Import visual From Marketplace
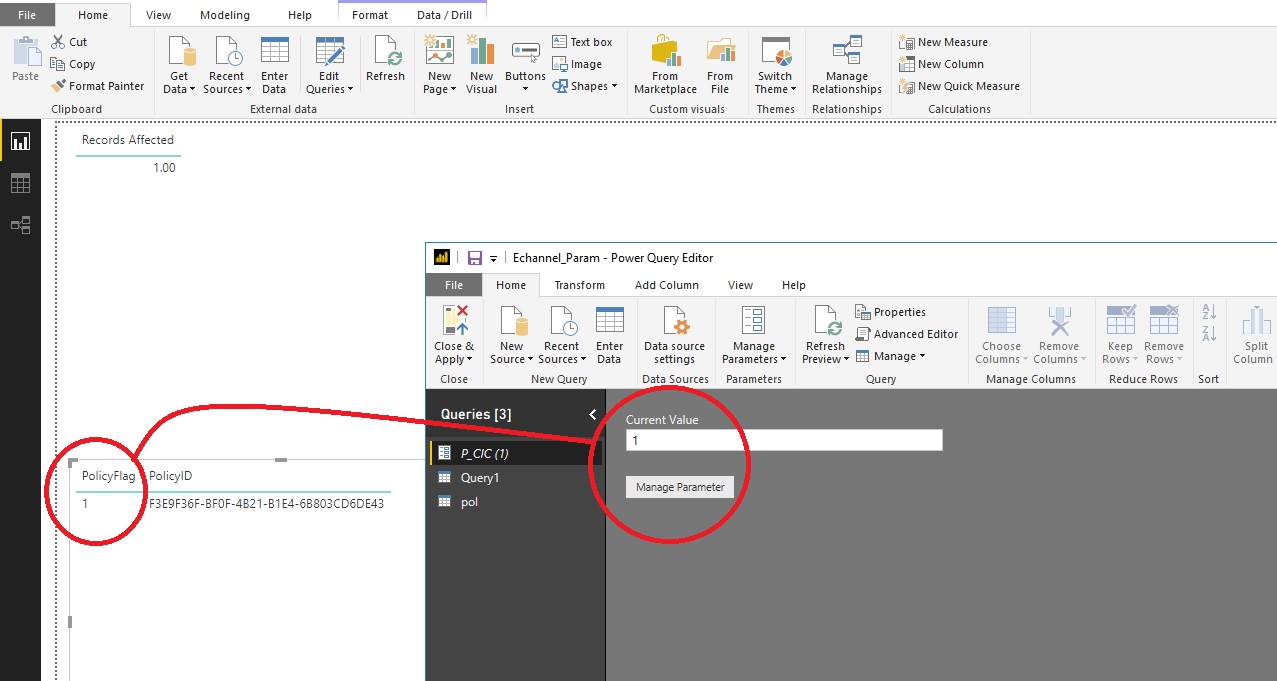1277x681 pixels. (665, 66)
